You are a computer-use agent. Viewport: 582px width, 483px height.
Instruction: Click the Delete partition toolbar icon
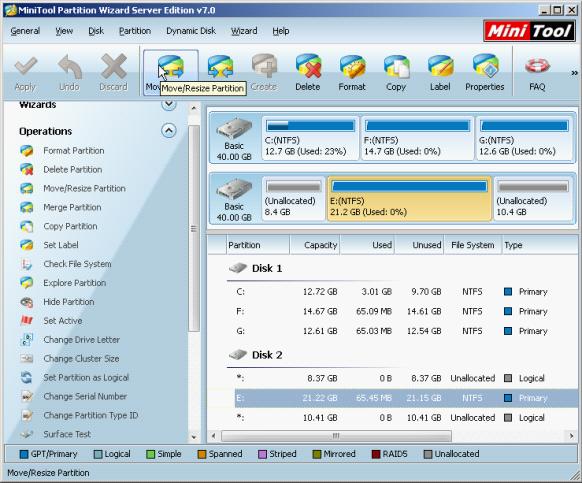click(x=308, y=66)
